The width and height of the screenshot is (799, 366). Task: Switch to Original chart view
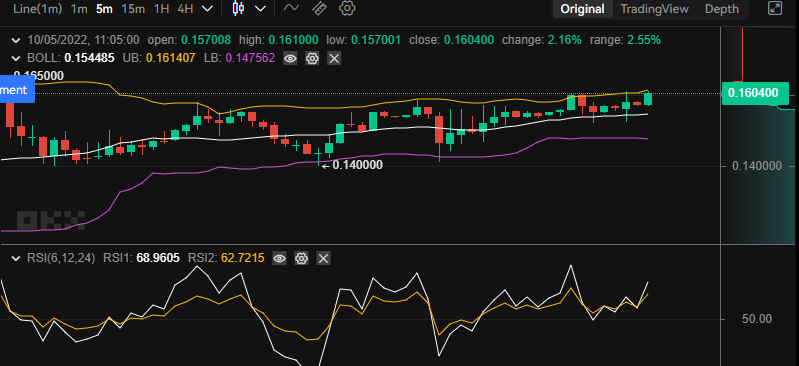click(582, 9)
